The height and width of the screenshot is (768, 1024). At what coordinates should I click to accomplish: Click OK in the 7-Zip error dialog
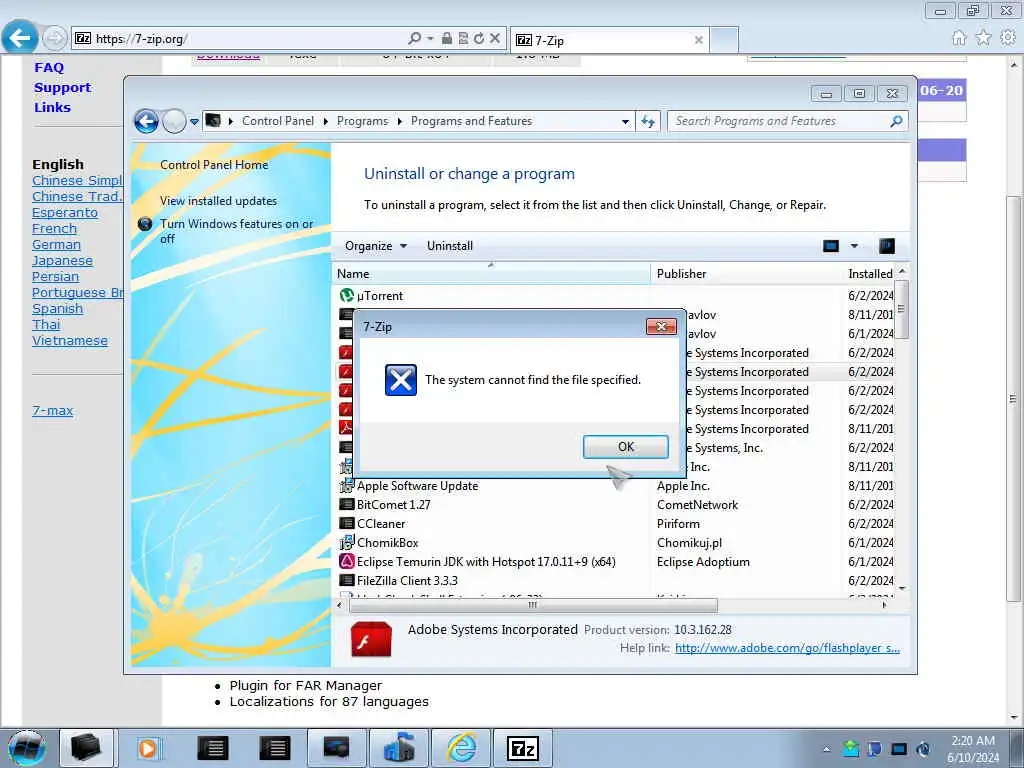(626, 447)
